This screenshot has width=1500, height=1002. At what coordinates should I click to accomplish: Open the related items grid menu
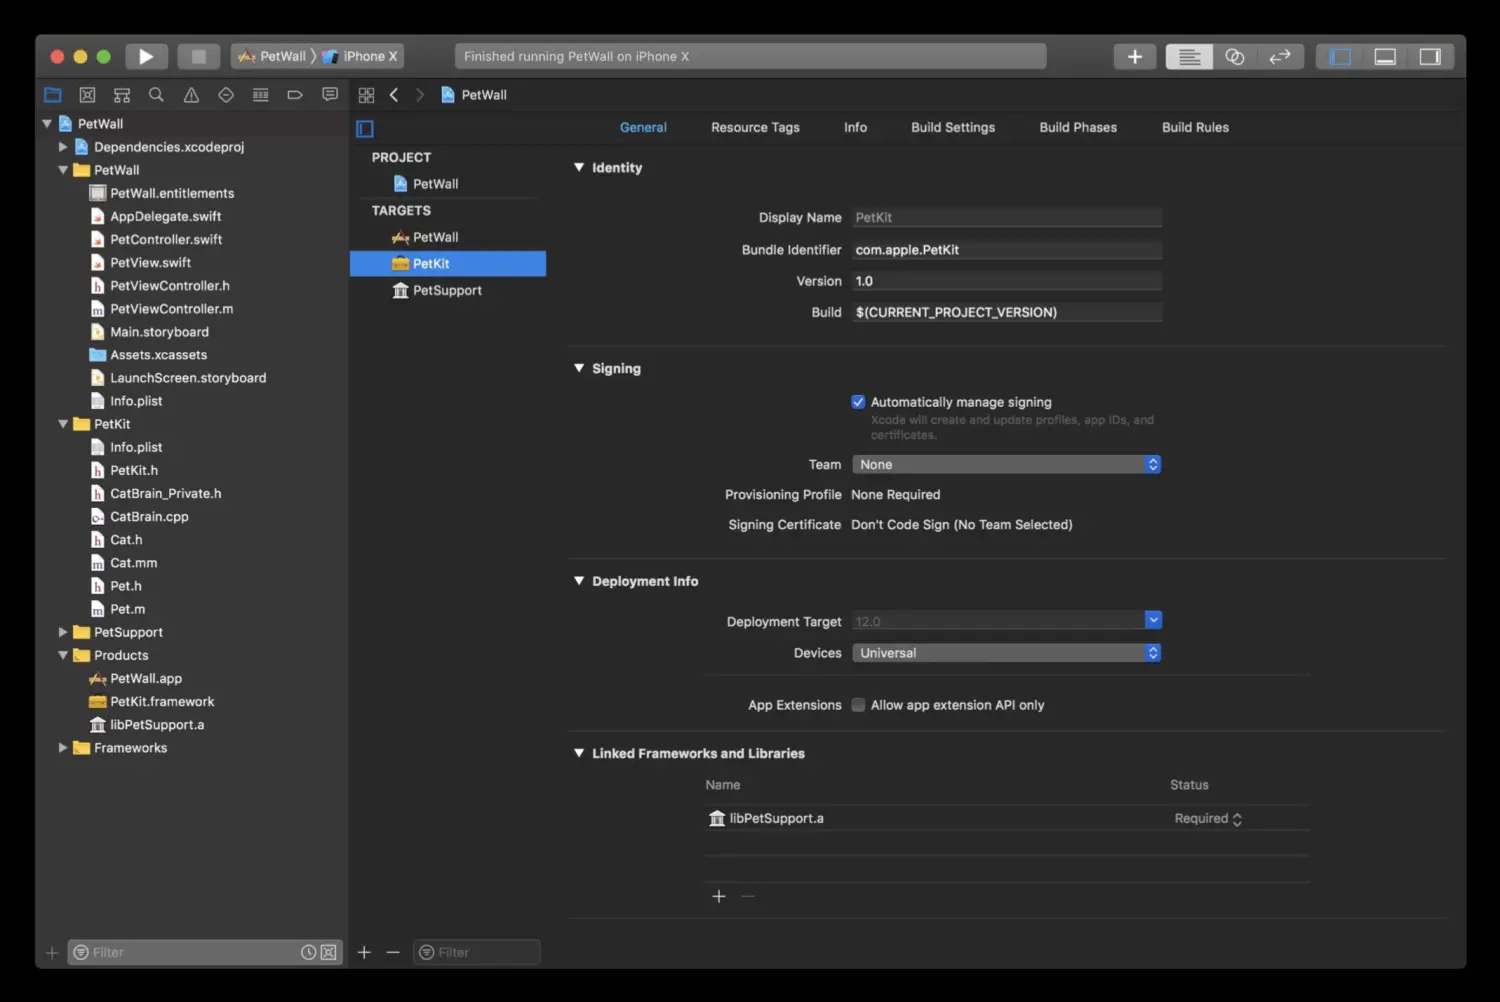366,95
